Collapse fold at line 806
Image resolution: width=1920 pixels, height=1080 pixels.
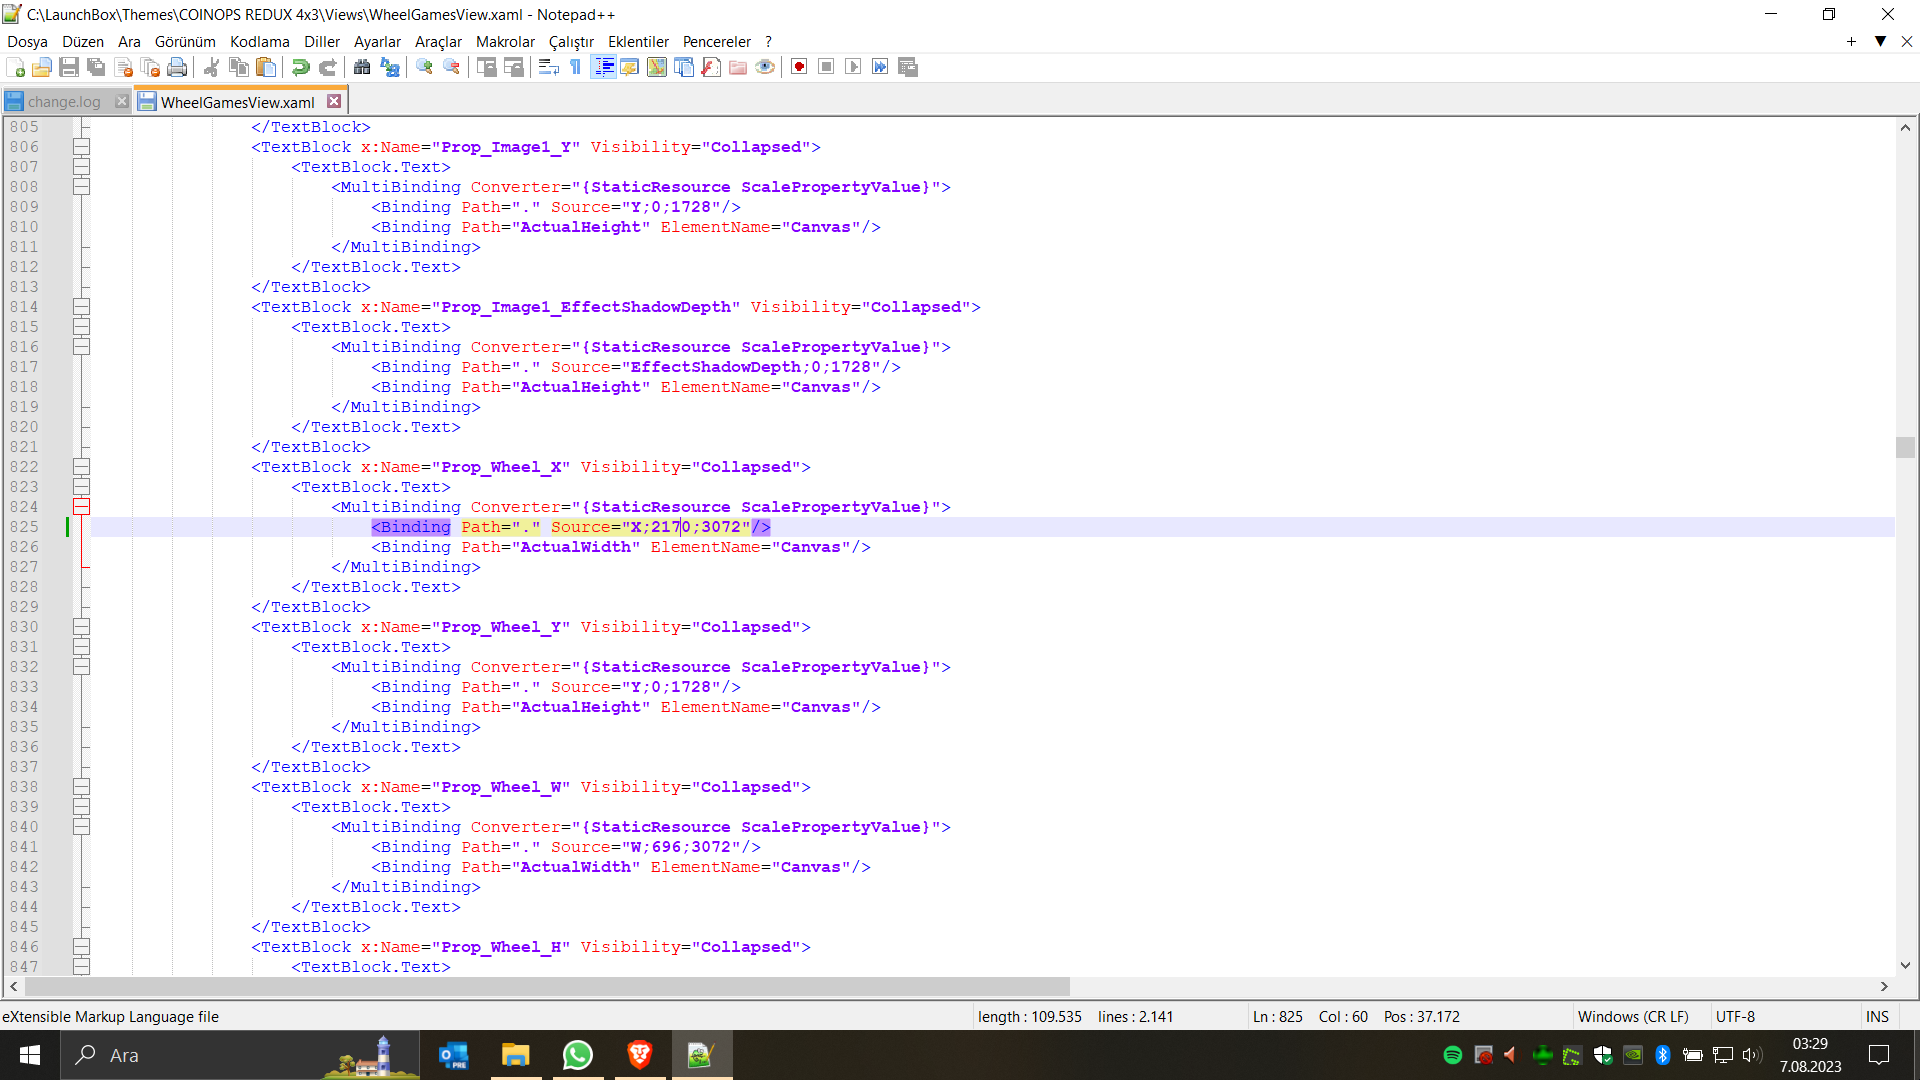82,147
